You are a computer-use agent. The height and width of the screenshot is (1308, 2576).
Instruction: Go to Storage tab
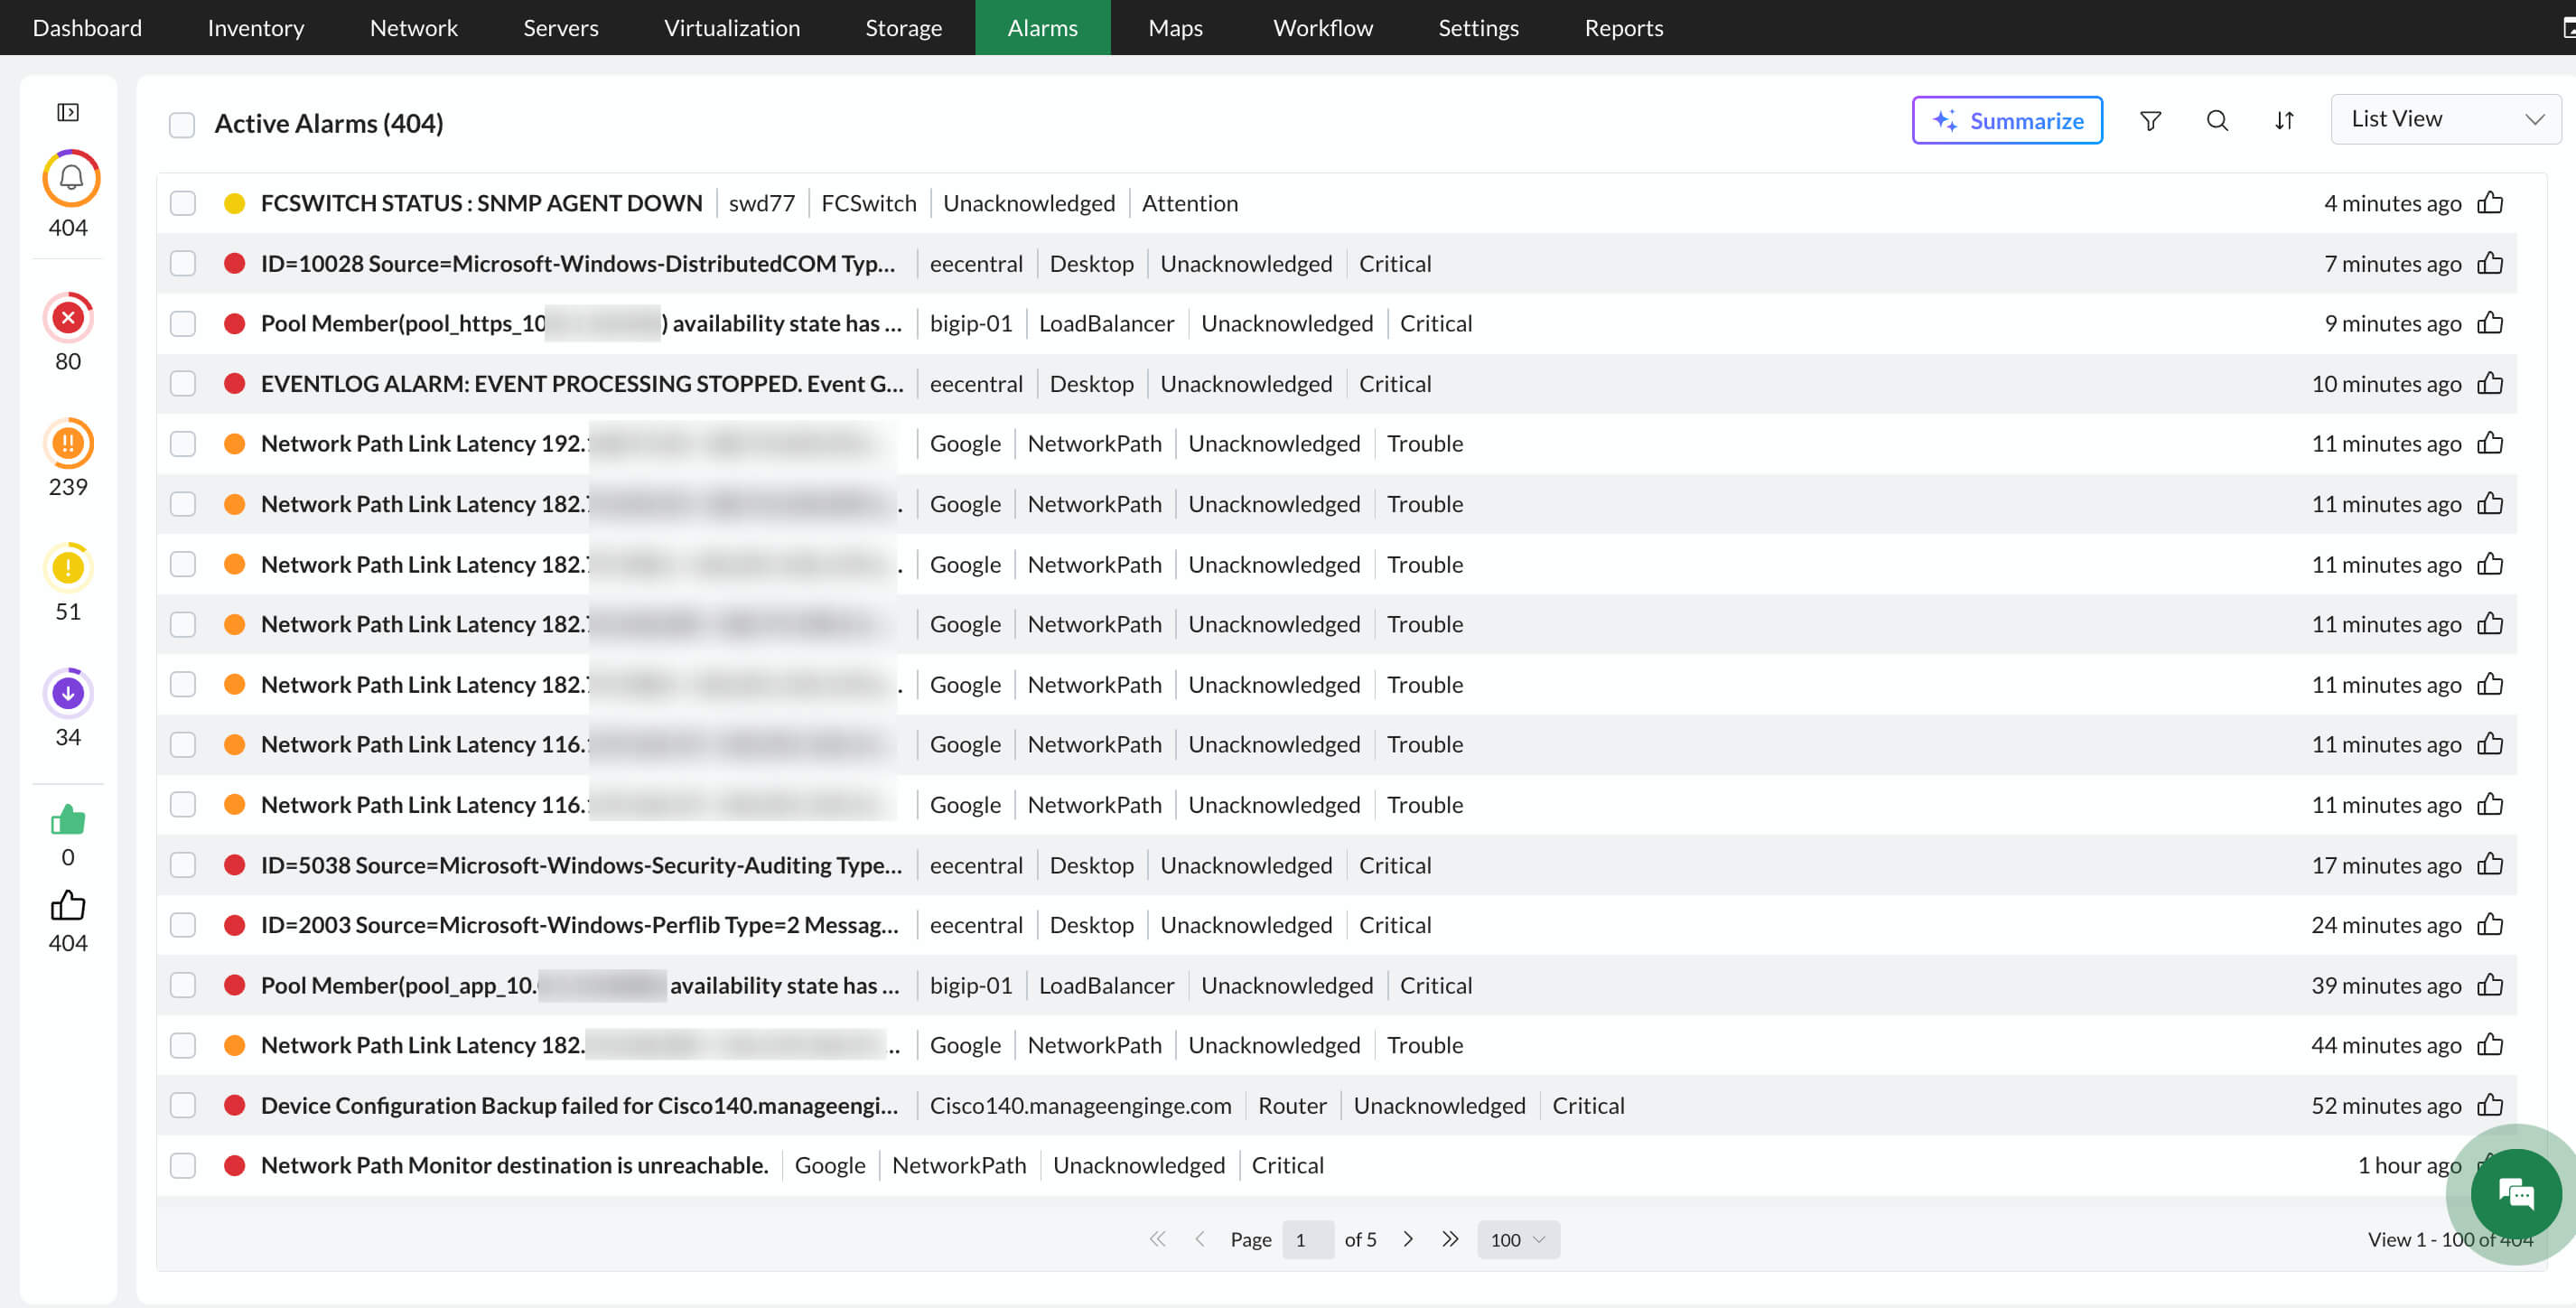[x=904, y=27]
